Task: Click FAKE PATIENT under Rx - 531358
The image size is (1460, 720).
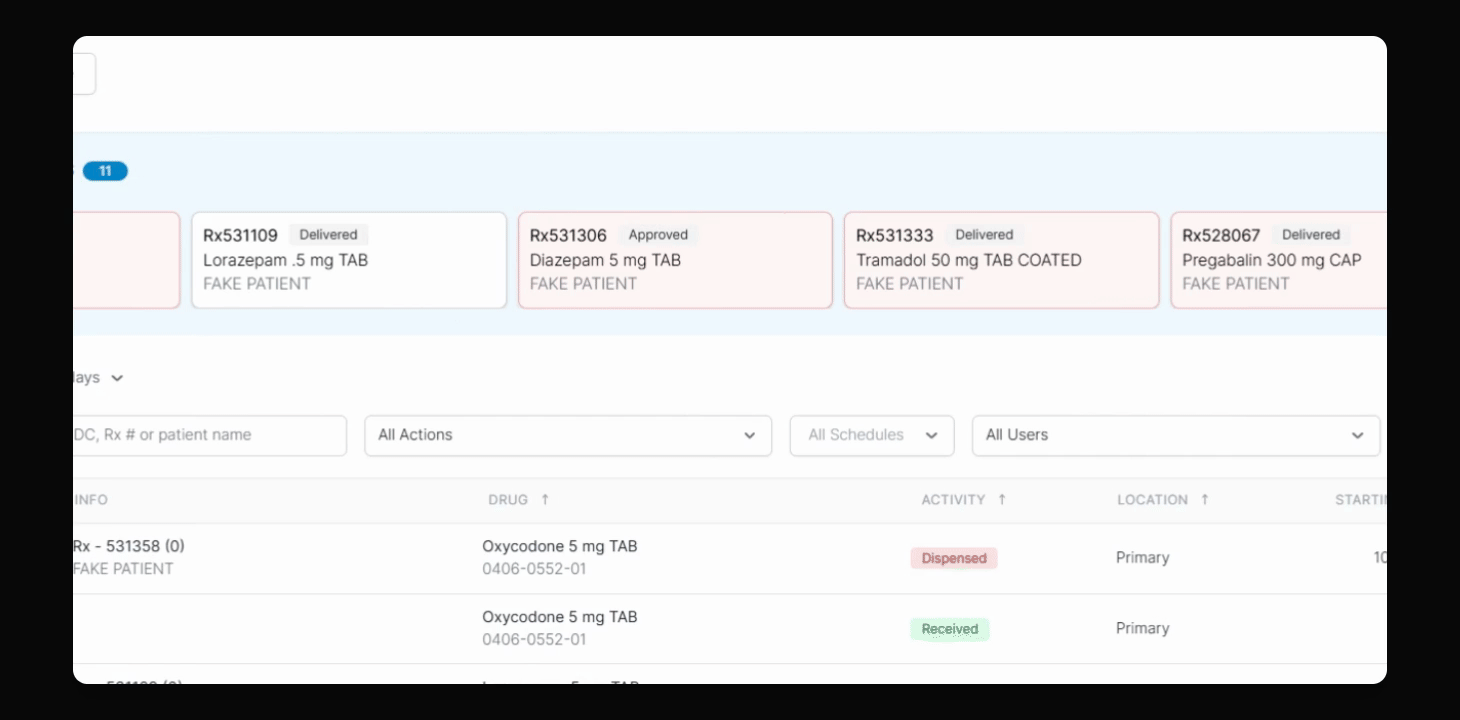Action: pyautogui.click(x=123, y=569)
